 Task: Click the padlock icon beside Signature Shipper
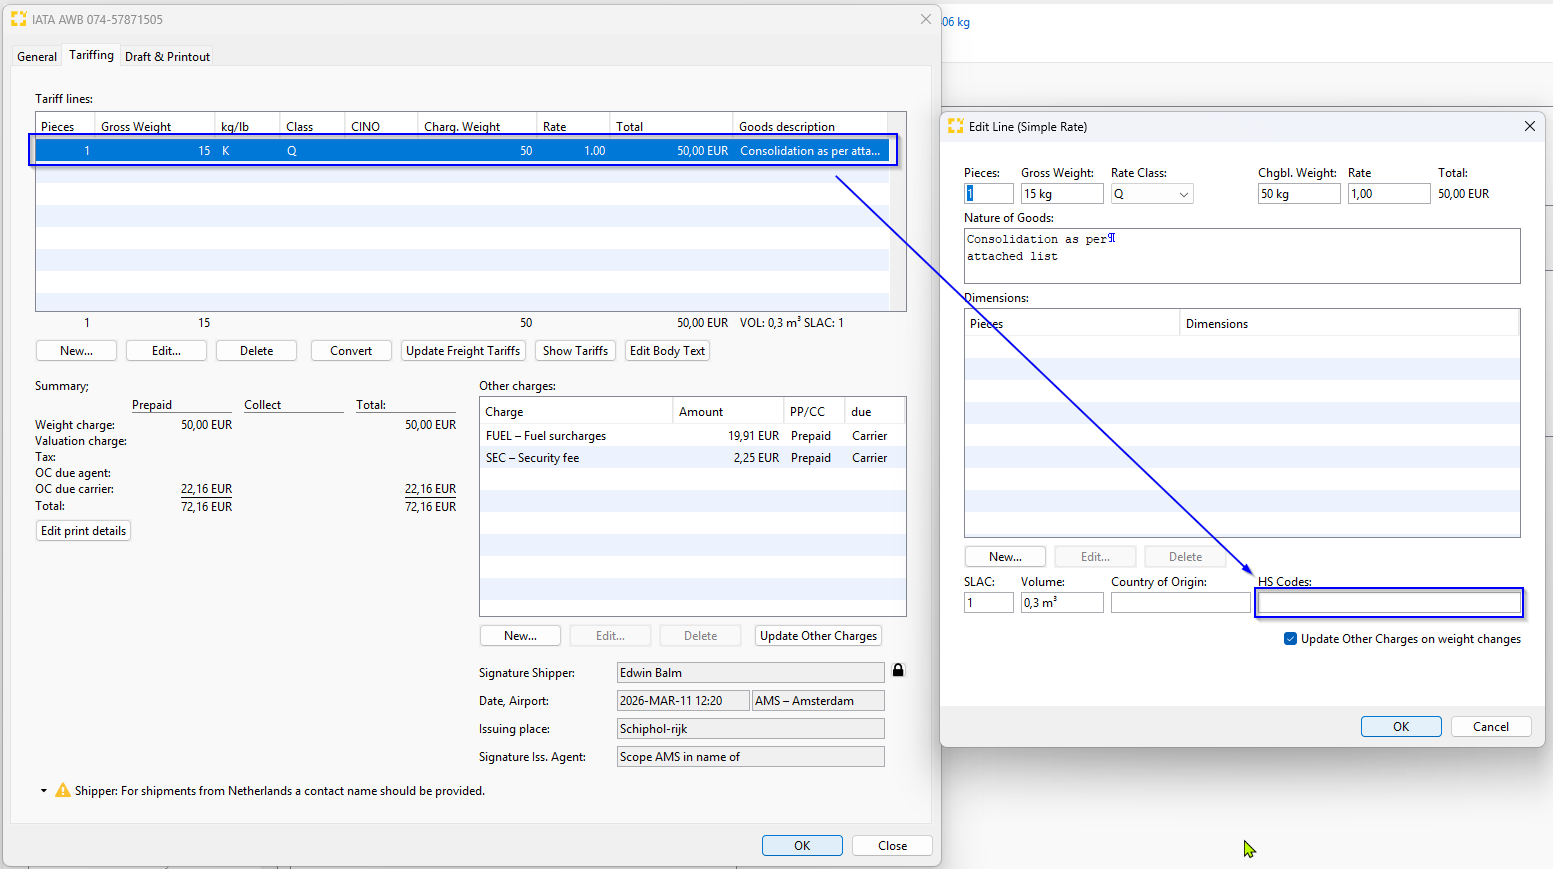(x=898, y=671)
